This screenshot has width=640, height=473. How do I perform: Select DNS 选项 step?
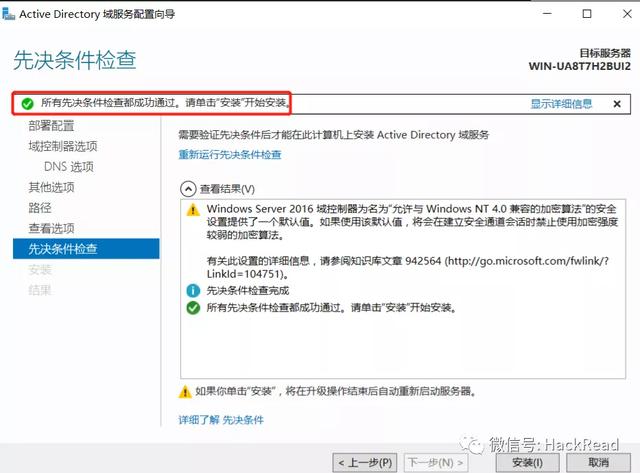69,167
